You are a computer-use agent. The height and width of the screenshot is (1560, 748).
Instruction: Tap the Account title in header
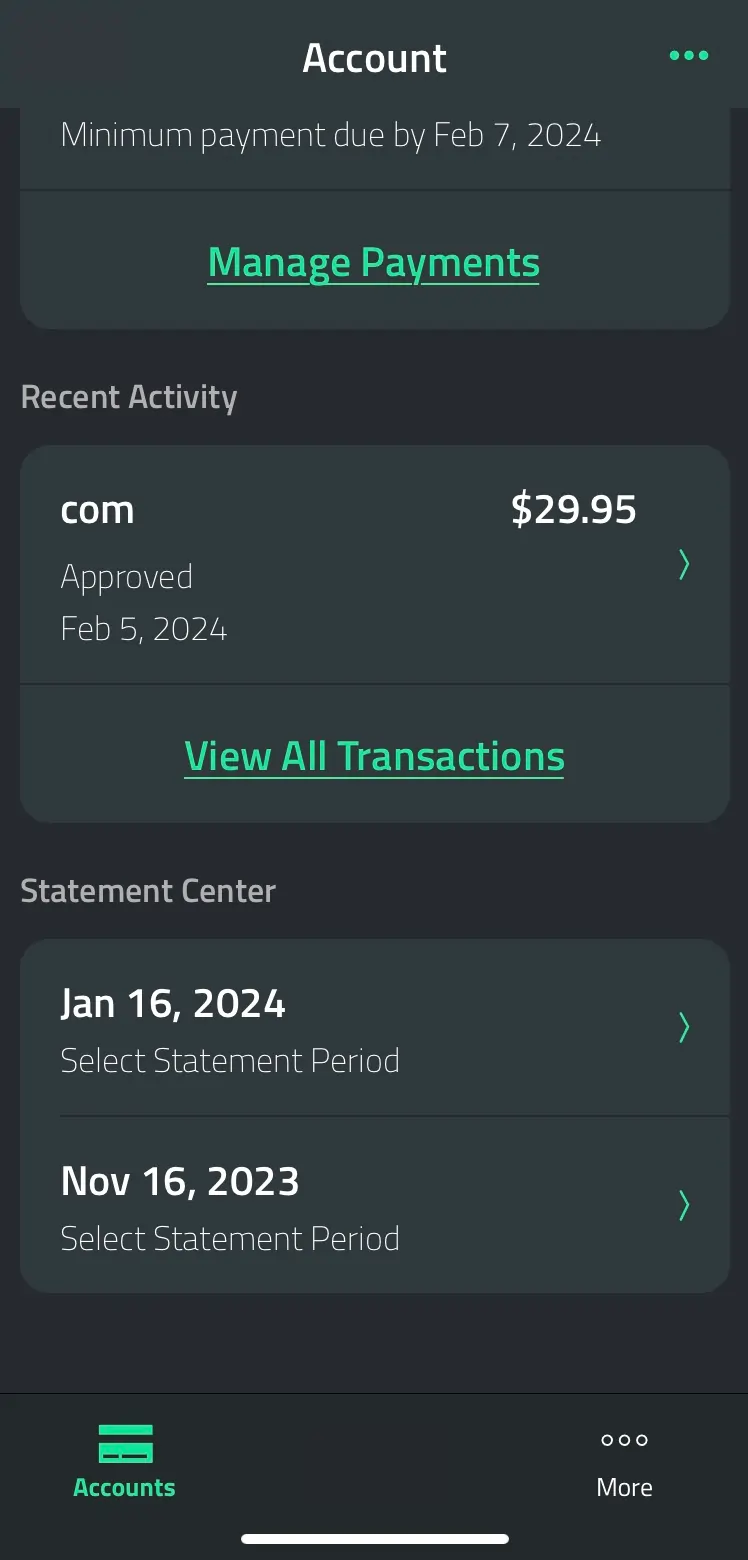[375, 58]
